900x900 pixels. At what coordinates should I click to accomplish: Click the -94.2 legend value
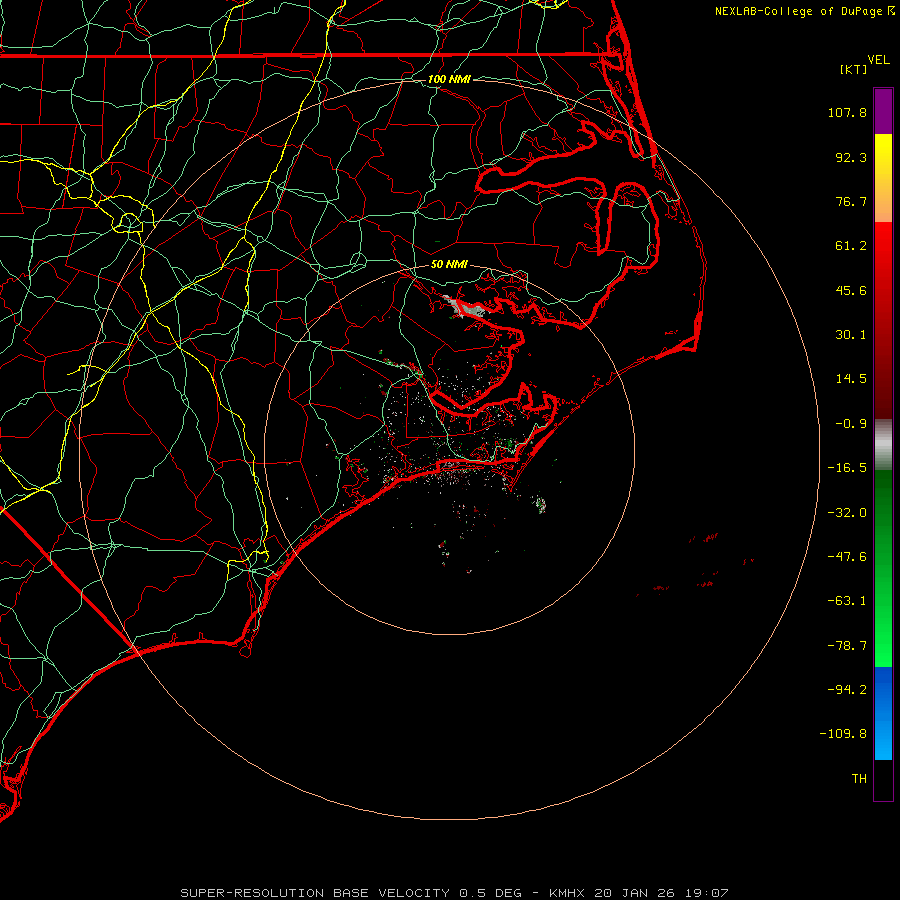tap(847, 689)
